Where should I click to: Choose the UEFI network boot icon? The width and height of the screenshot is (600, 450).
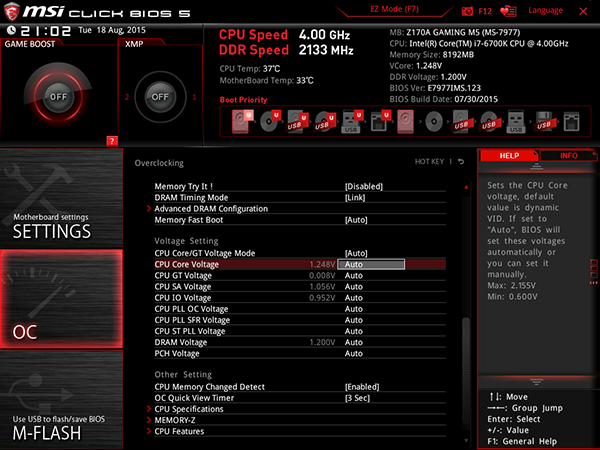tap(380, 122)
